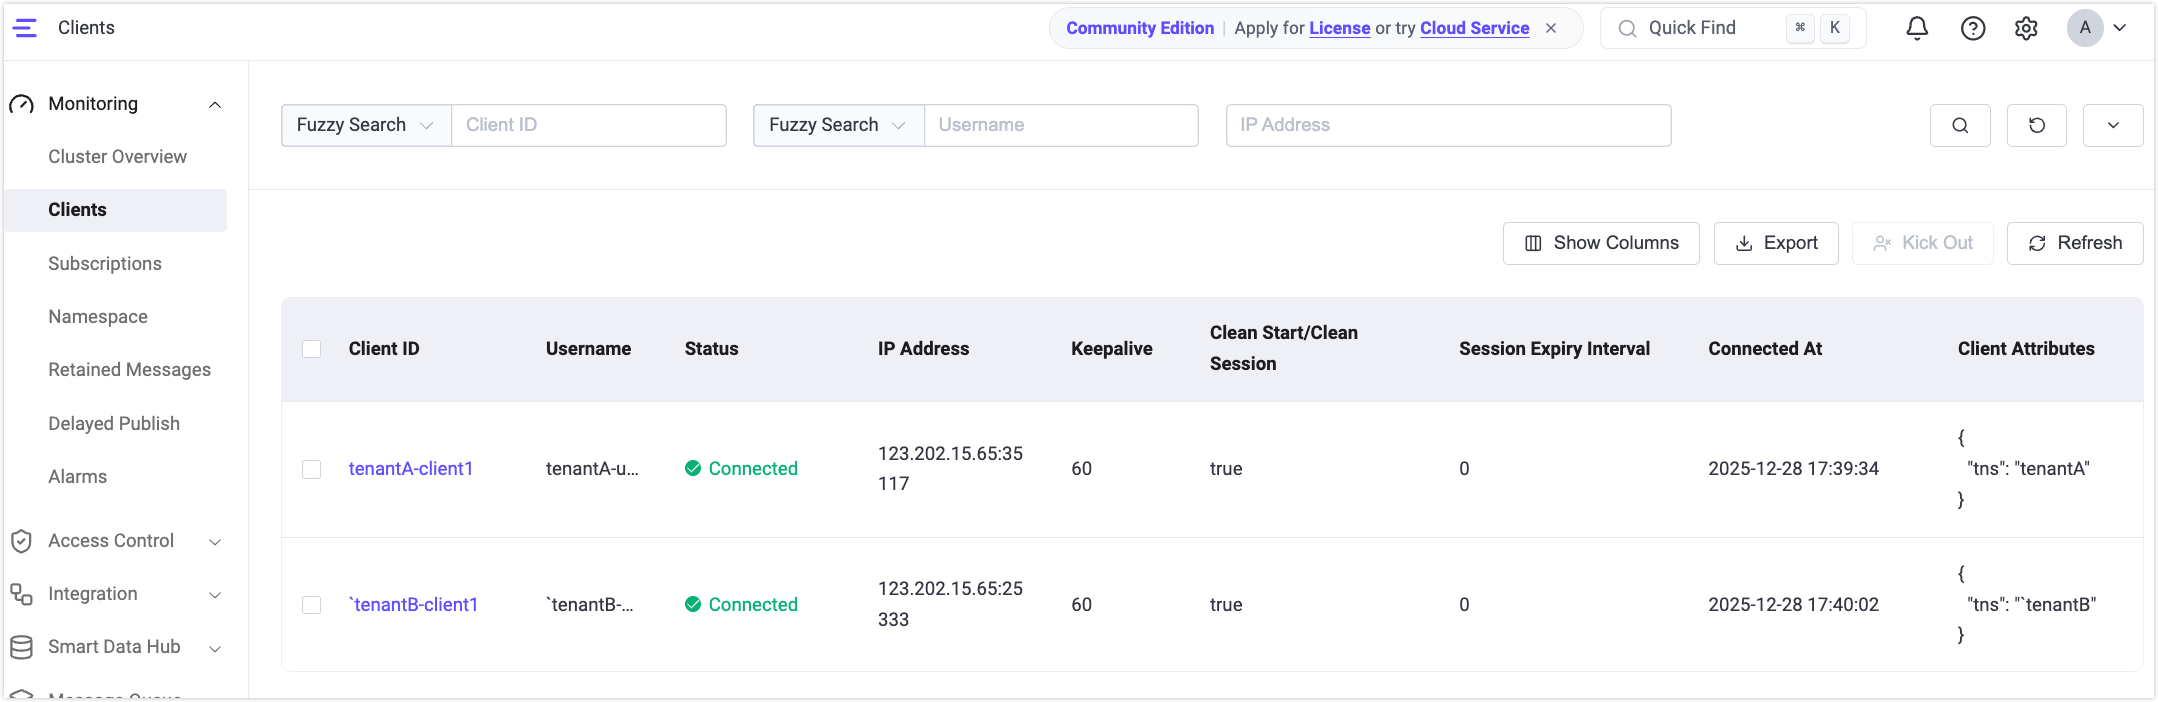Expand more filters chevron button

[x=2113, y=125]
